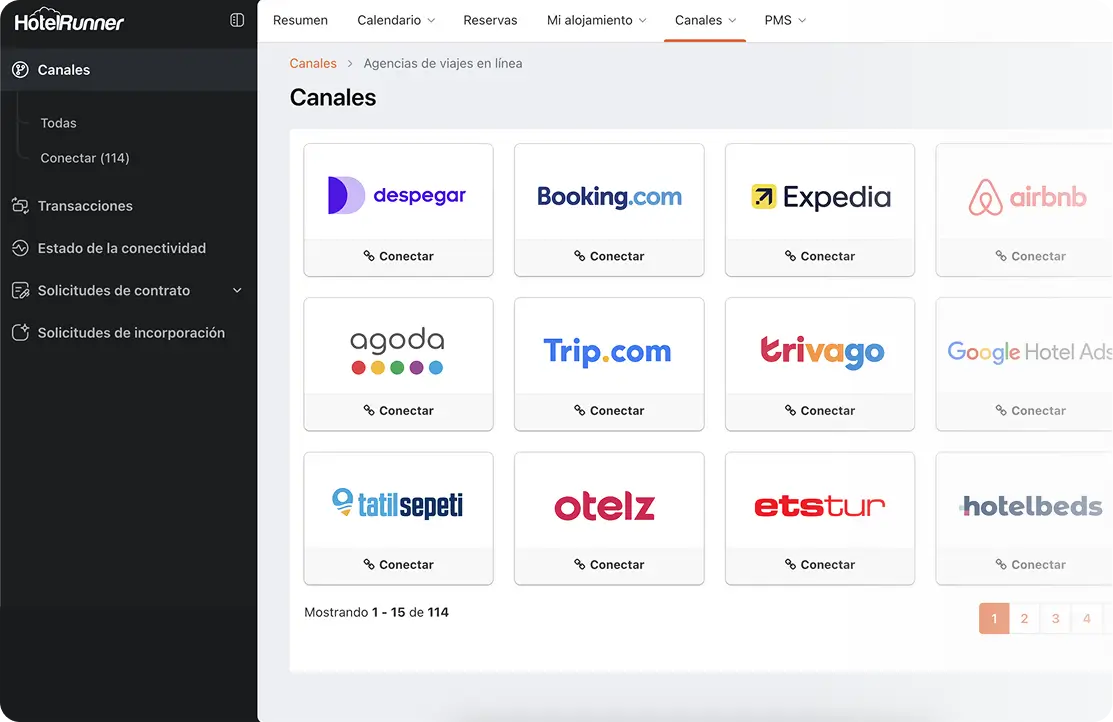Click the Transacciones sidebar icon

[x=20, y=206]
